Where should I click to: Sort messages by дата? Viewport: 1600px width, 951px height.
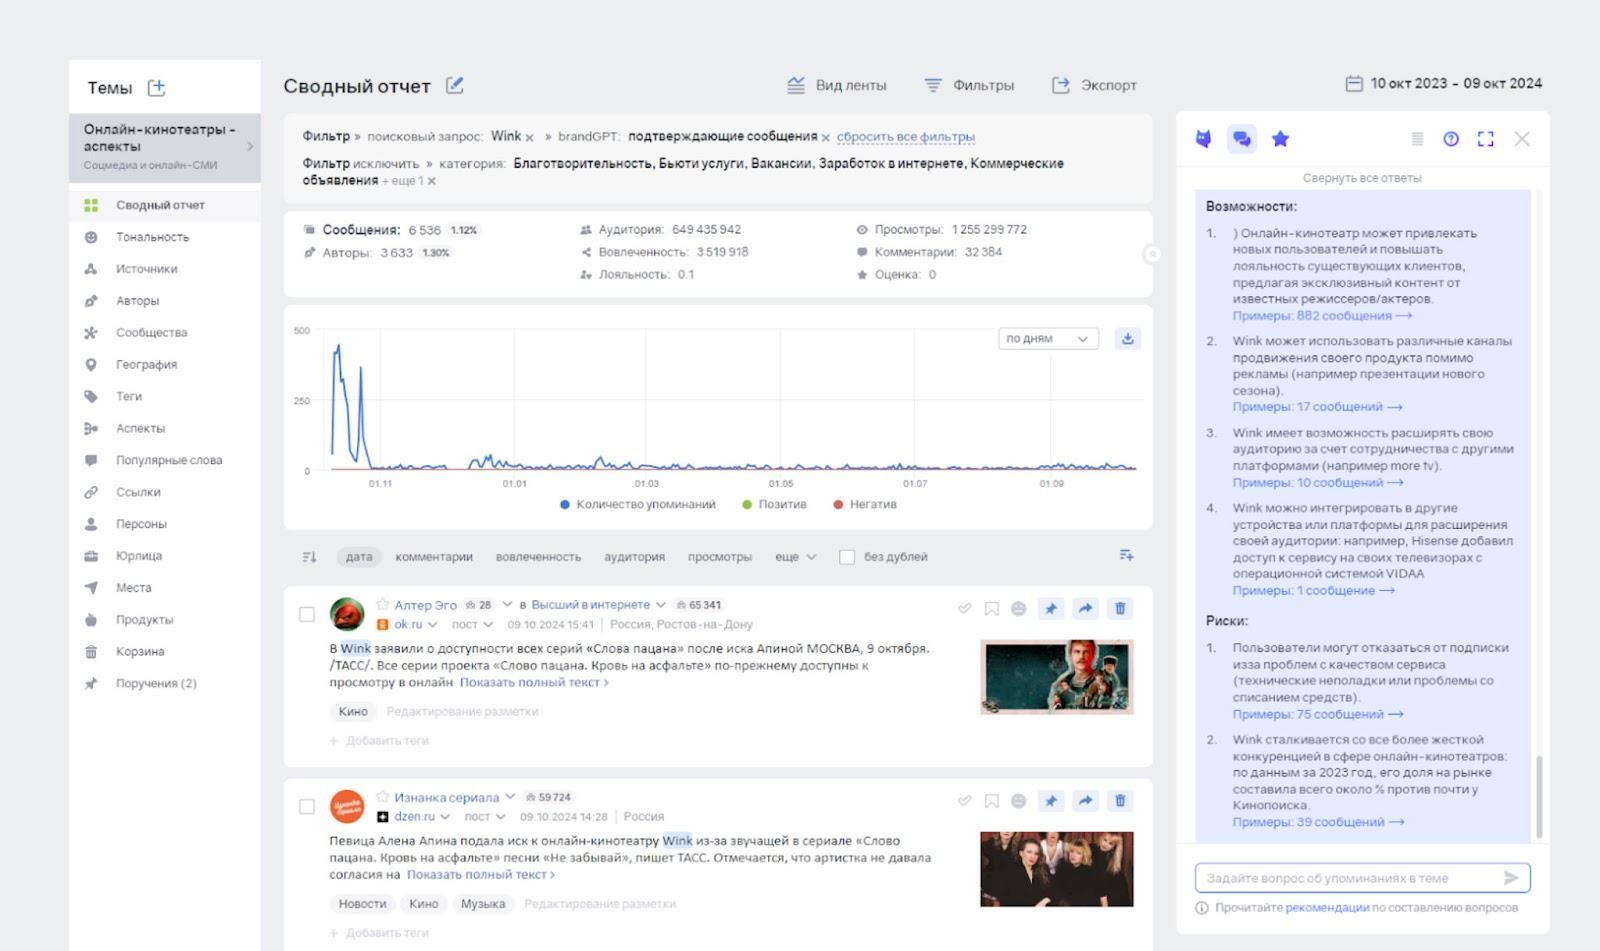tap(359, 557)
